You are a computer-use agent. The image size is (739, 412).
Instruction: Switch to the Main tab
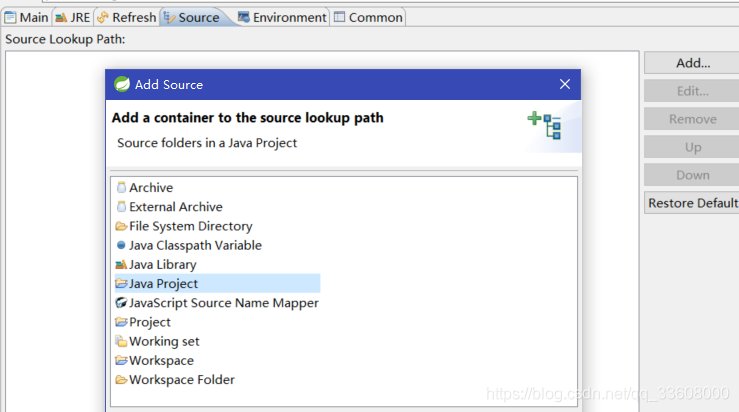[x=26, y=17]
